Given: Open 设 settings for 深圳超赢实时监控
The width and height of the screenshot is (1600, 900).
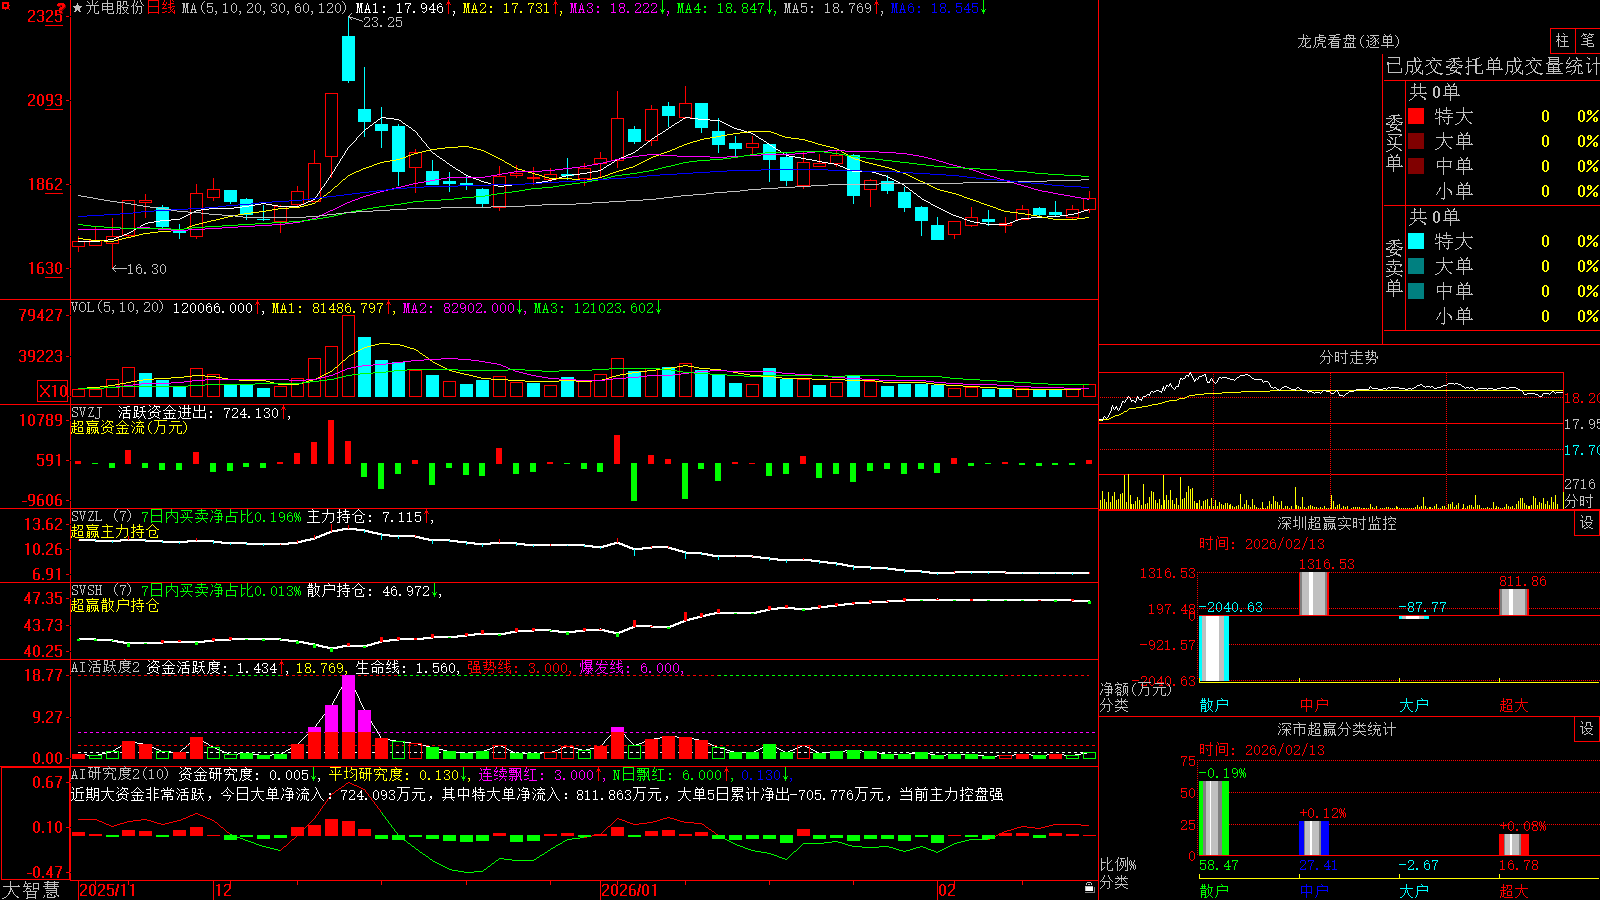Looking at the screenshot, I should coord(1587,523).
